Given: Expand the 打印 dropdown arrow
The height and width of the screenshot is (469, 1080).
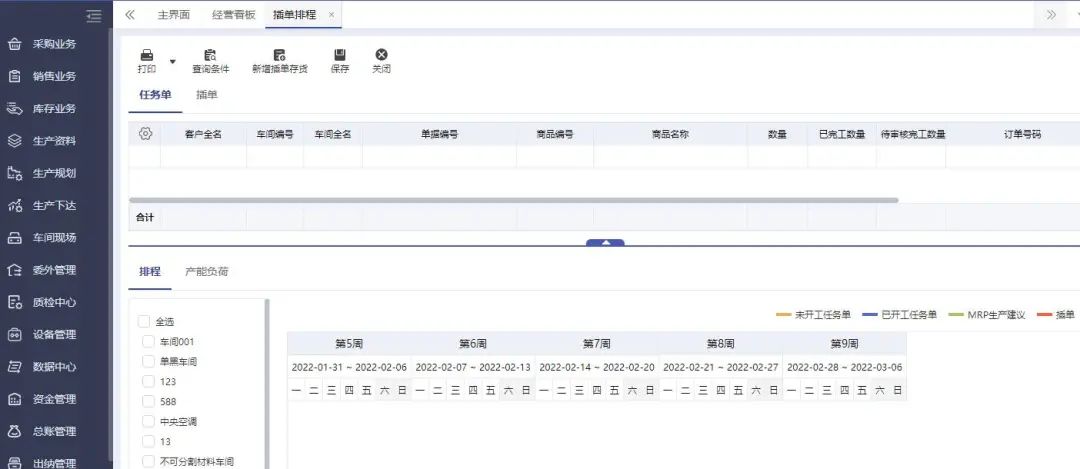Looking at the screenshot, I should coord(172,62).
